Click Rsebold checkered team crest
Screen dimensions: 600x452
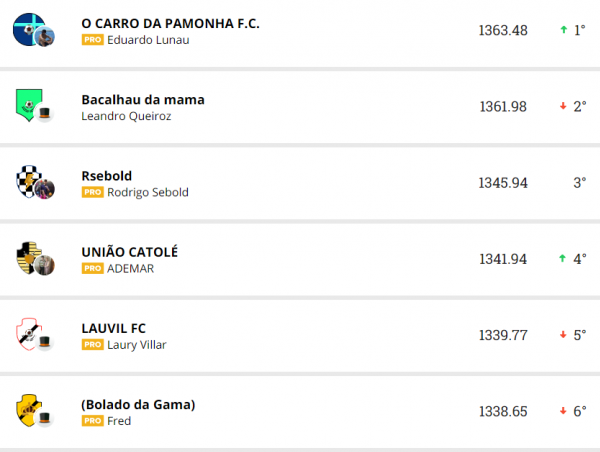point(28,181)
